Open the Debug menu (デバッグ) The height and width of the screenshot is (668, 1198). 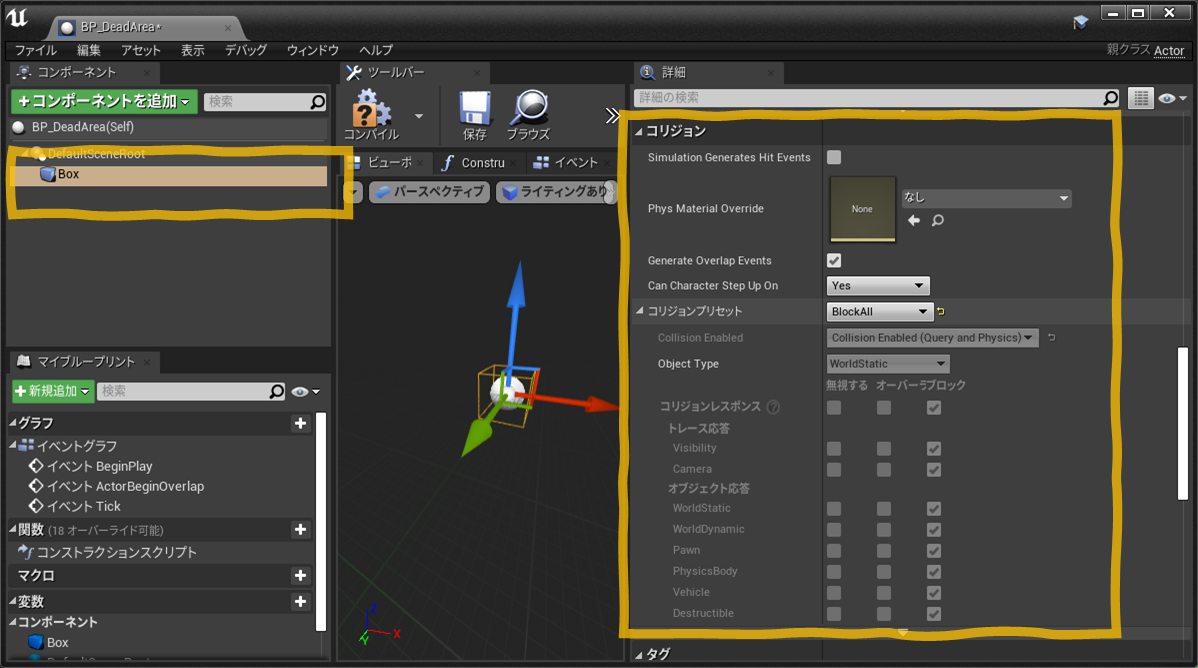coord(245,50)
